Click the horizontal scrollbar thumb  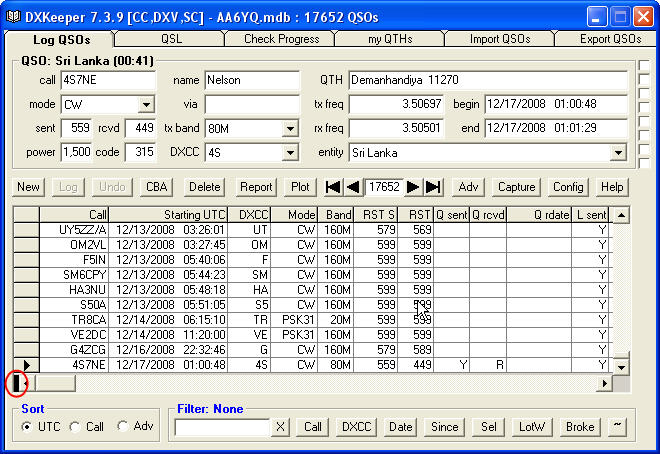coord(56,383)
